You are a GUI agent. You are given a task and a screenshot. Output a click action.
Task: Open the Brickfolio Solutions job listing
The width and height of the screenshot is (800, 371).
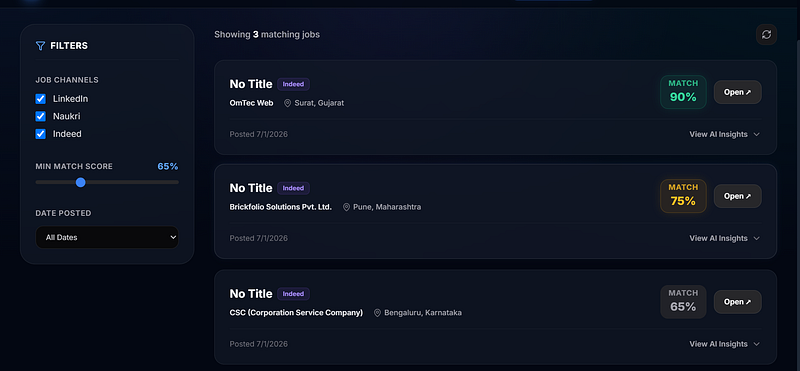click(737, 196)
